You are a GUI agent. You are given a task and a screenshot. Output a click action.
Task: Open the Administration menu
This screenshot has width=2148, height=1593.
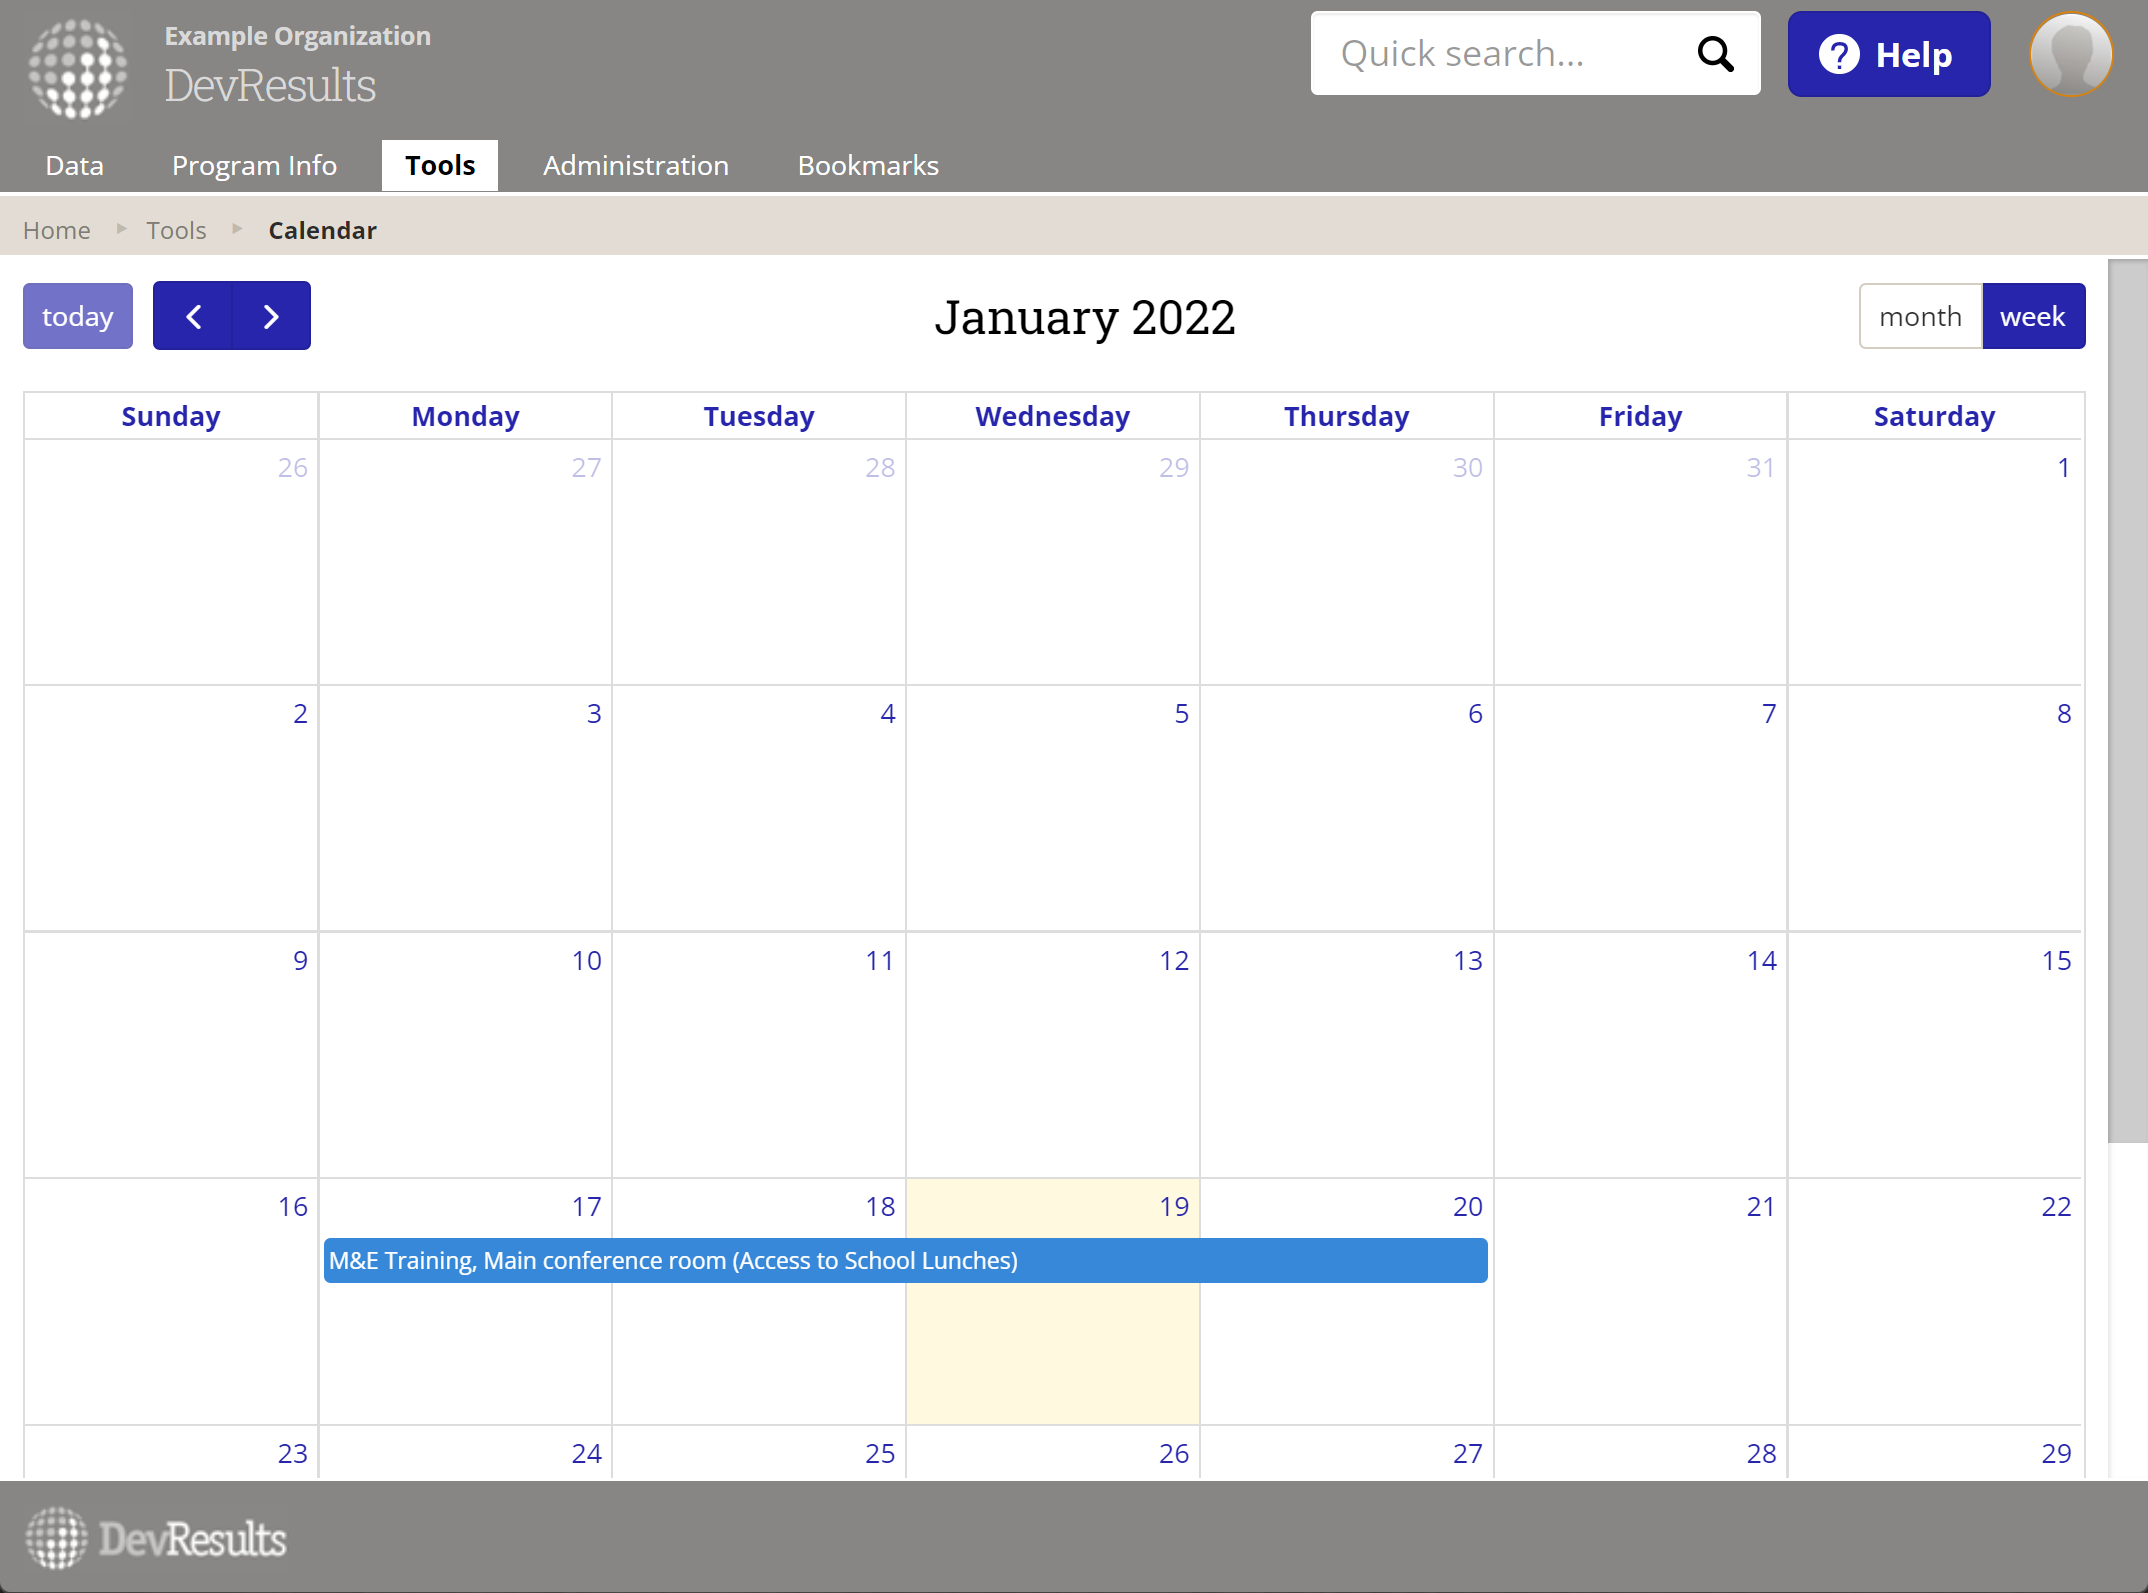point(635,165)
